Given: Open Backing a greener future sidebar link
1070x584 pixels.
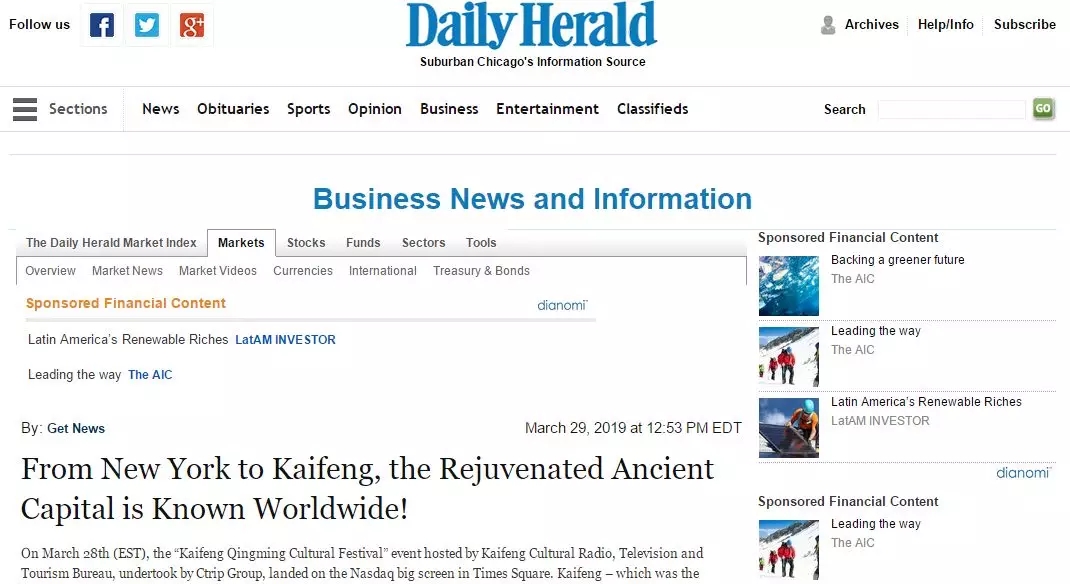Looking at the screenshot, I should tap(897, 260).
